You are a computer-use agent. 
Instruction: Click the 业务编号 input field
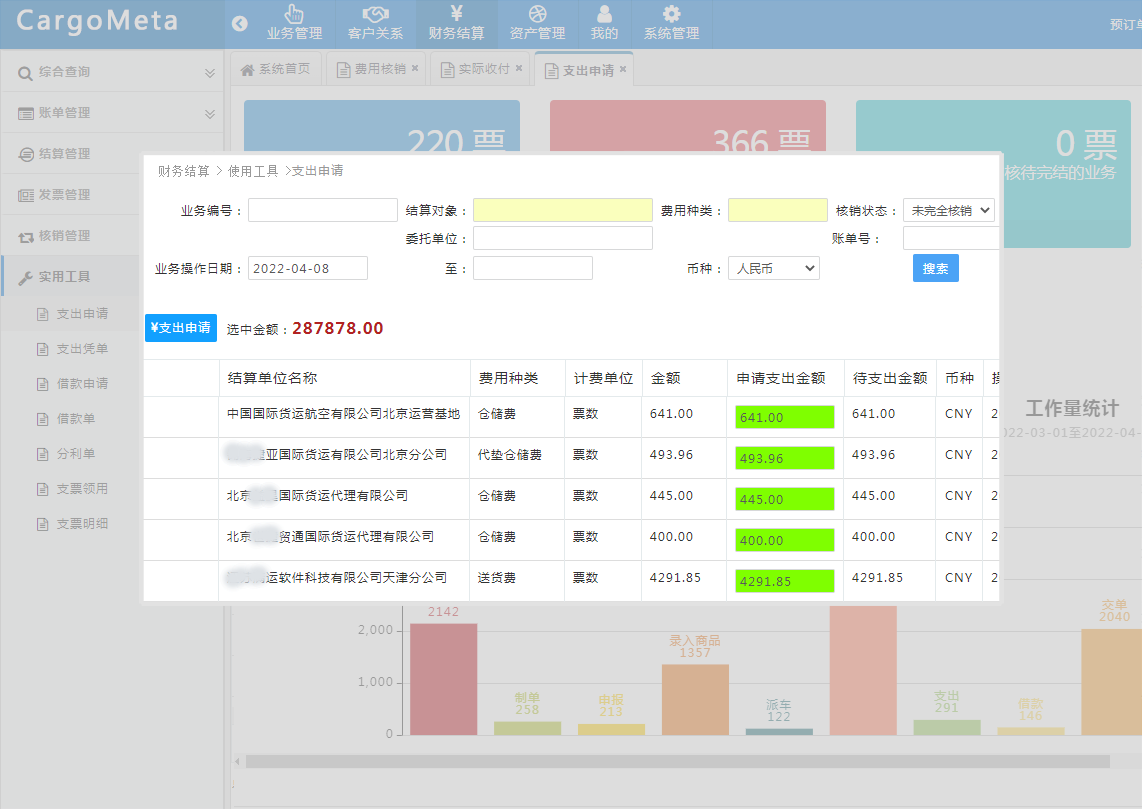pos(323,210)
